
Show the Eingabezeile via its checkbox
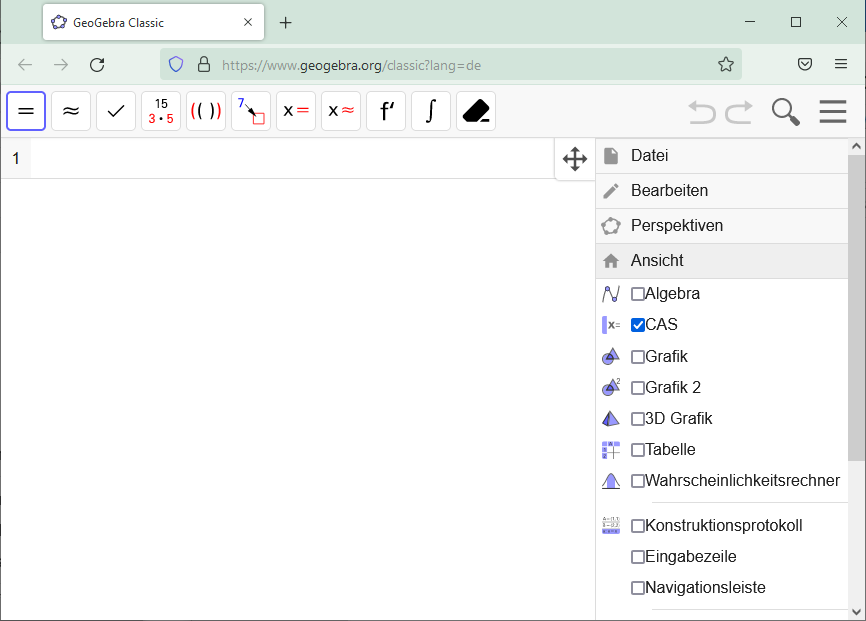click(x=637, y=556)
